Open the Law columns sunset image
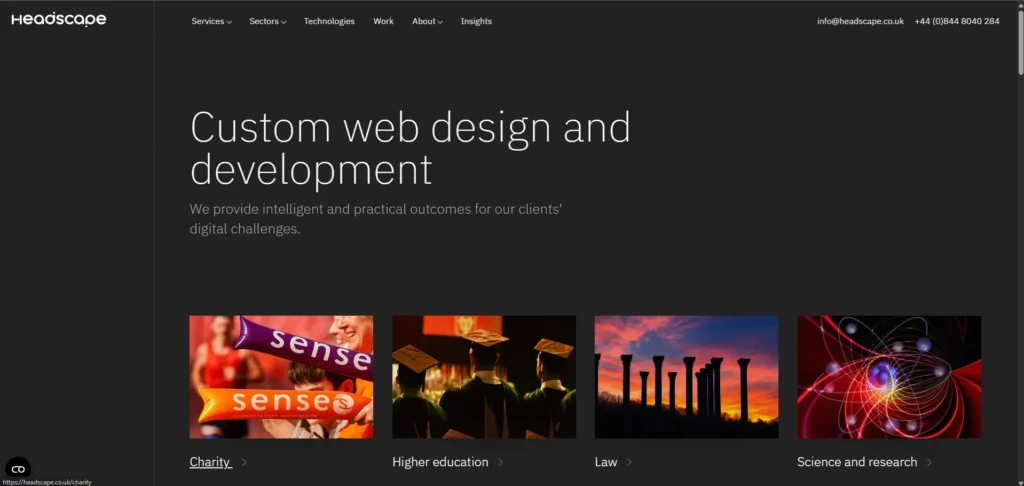This screenshot has height=486, width=1024. tap(686, 377)
